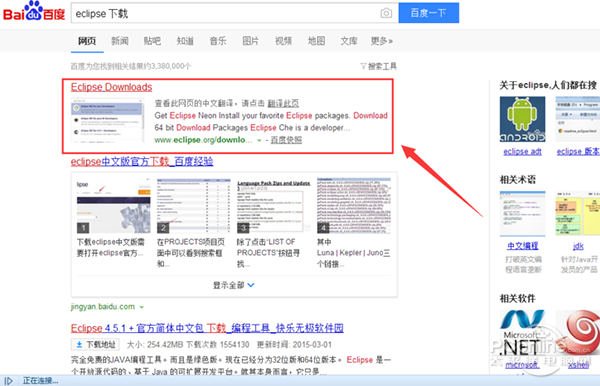Click the 百度一下 search button
Image resolution: width=600 pixels, height=386 pixels.
[x=429, y=13]
